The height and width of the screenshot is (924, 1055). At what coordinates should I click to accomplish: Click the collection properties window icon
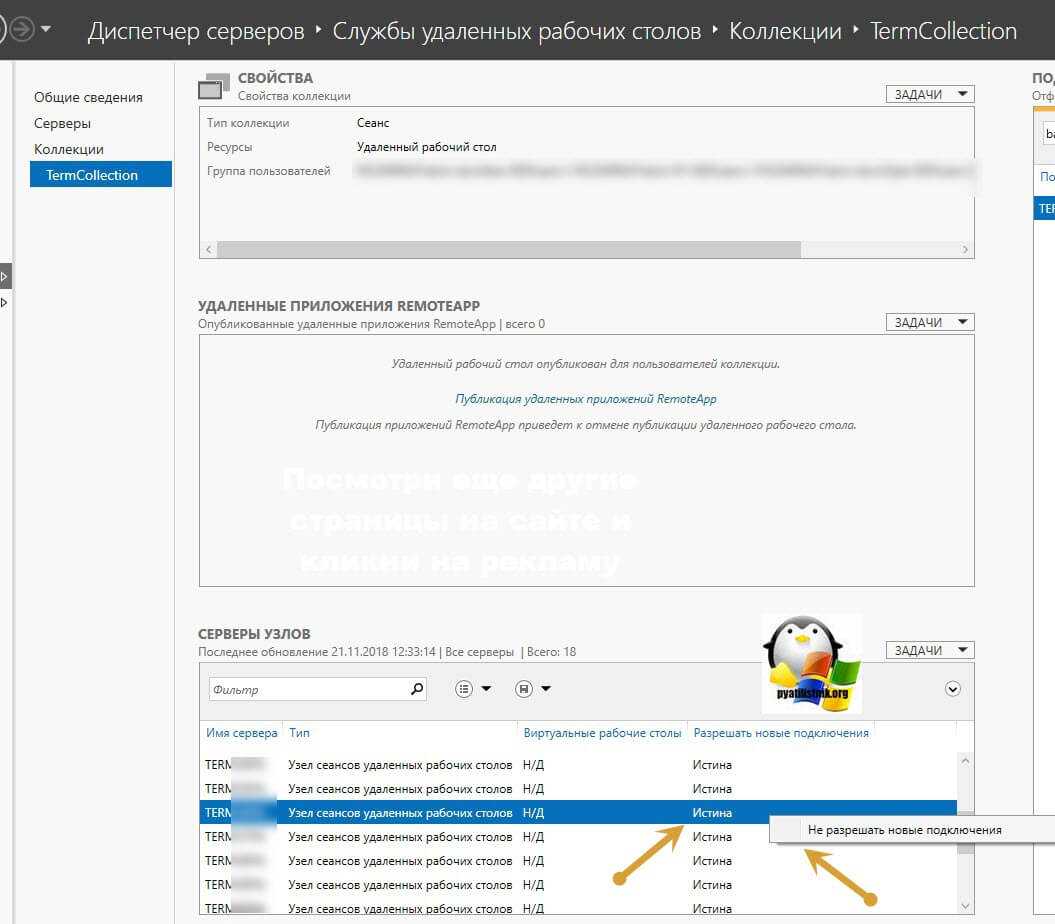pyautogui.click(x=214, y=87)
